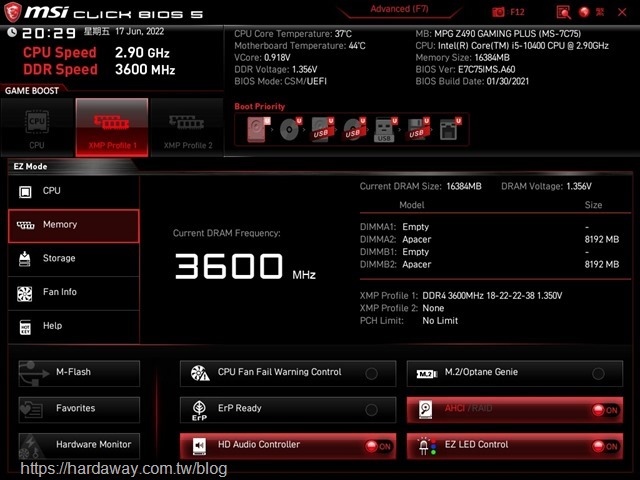Viewport: 640px width, 480px height.
Task: Select the hard disk boot device icon
Action: tap(258, 130)
